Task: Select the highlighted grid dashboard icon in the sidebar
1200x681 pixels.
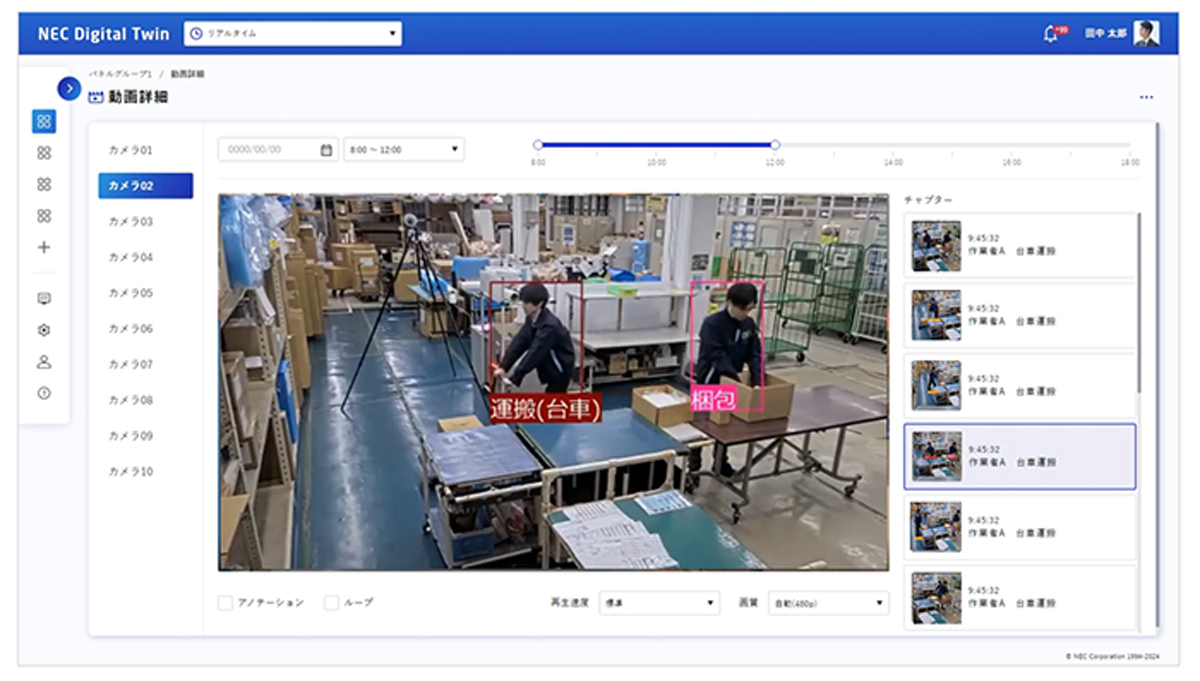Action: click(x=44, y=122)
